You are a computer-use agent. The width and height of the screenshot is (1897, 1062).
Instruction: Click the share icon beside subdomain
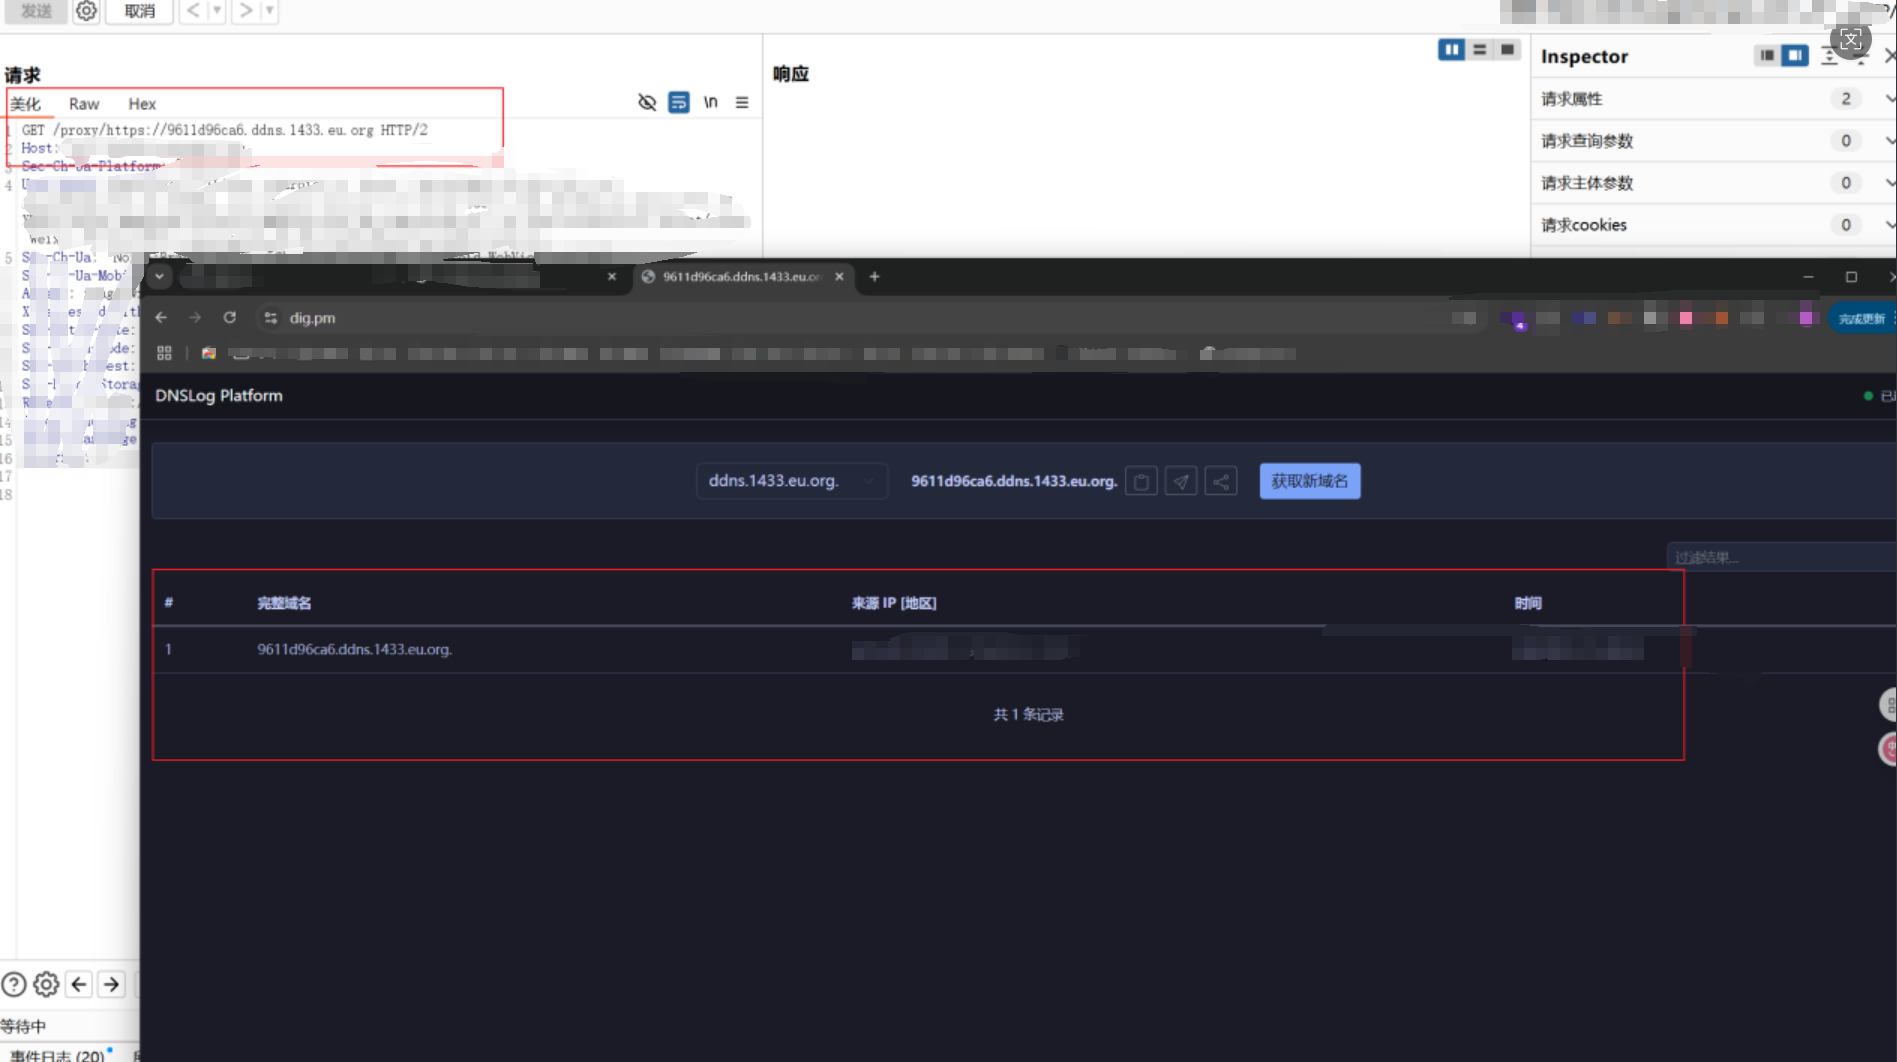[1221, 481]
